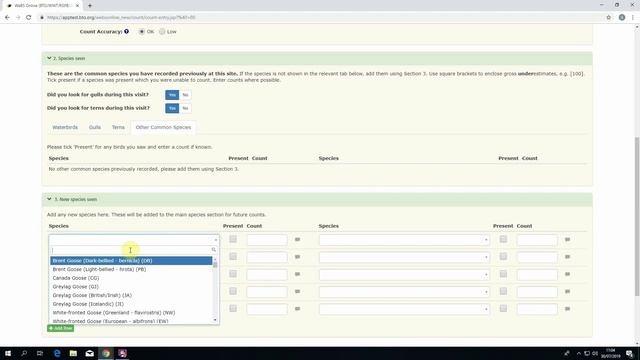
Task: Open comment icon in first right row
Action: pos(567,240)
